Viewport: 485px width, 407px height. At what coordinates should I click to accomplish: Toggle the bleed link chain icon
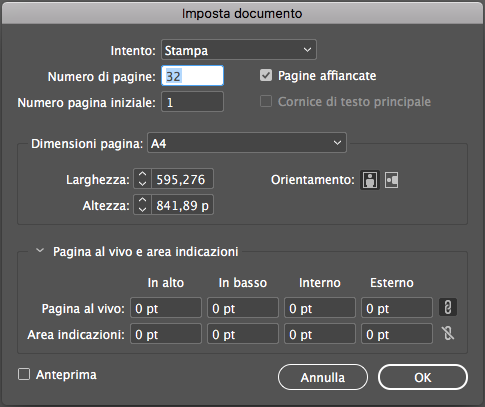(448, 307)
